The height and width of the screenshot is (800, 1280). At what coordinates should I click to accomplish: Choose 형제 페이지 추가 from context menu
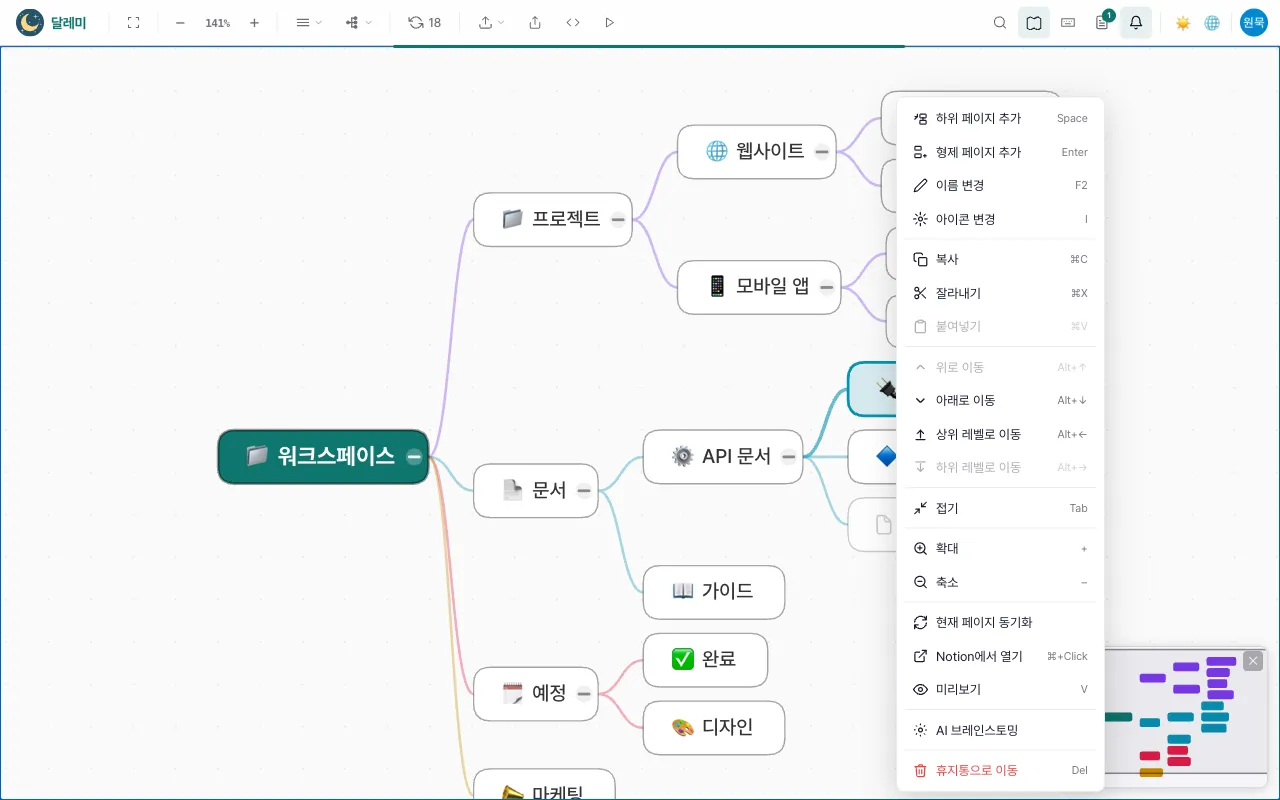[1000, 152]
